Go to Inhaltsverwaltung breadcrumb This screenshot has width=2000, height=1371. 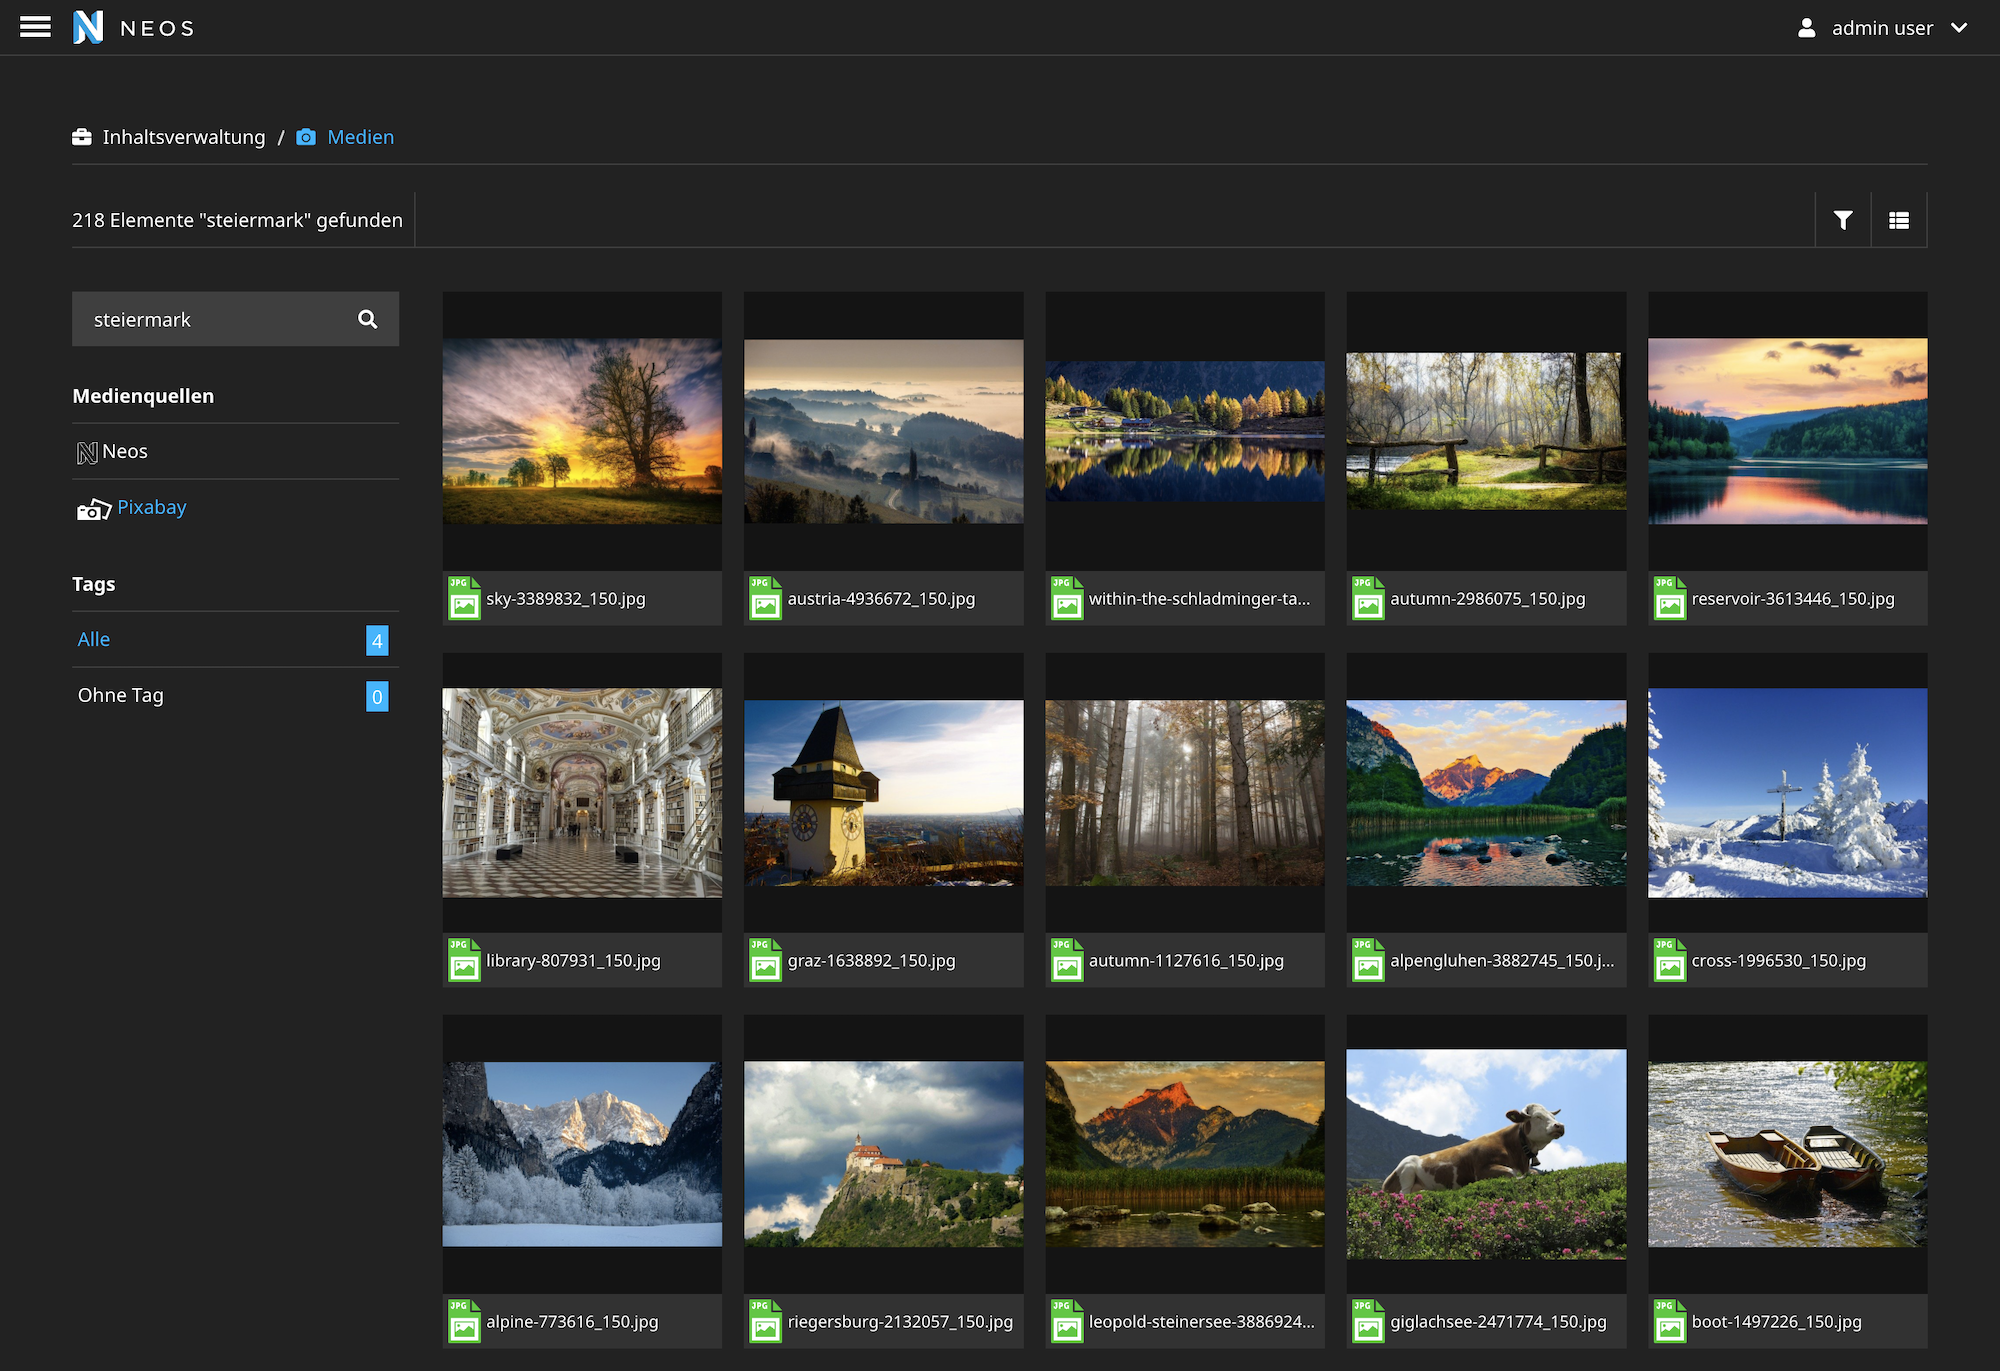coord(183,137)
